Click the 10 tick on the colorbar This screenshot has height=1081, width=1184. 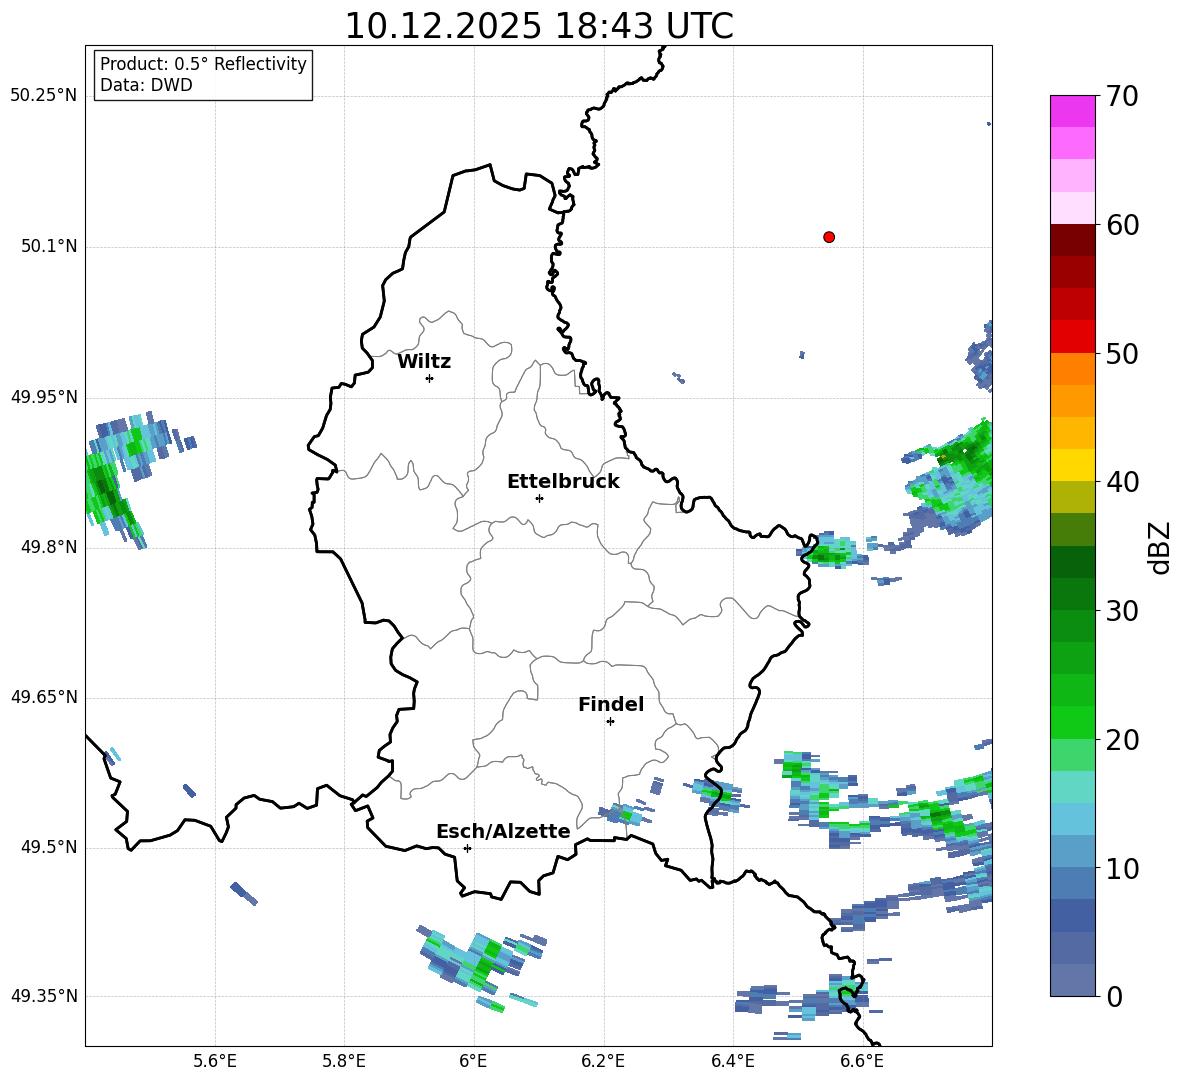(x=1122, y=868)
